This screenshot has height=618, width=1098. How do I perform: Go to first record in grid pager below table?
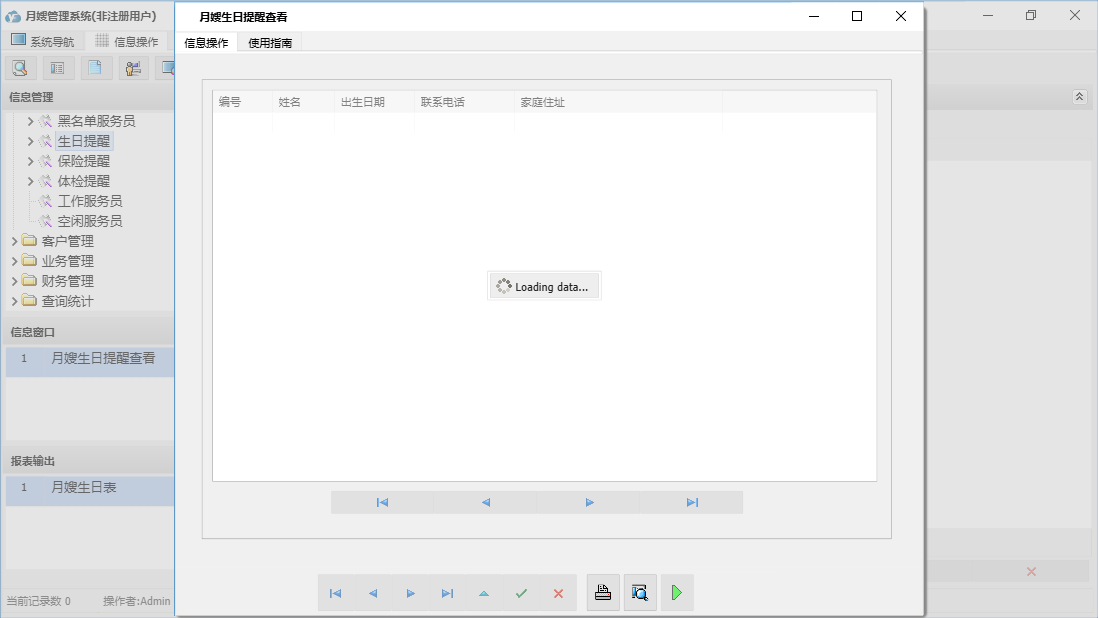click(x=382, y=503)
